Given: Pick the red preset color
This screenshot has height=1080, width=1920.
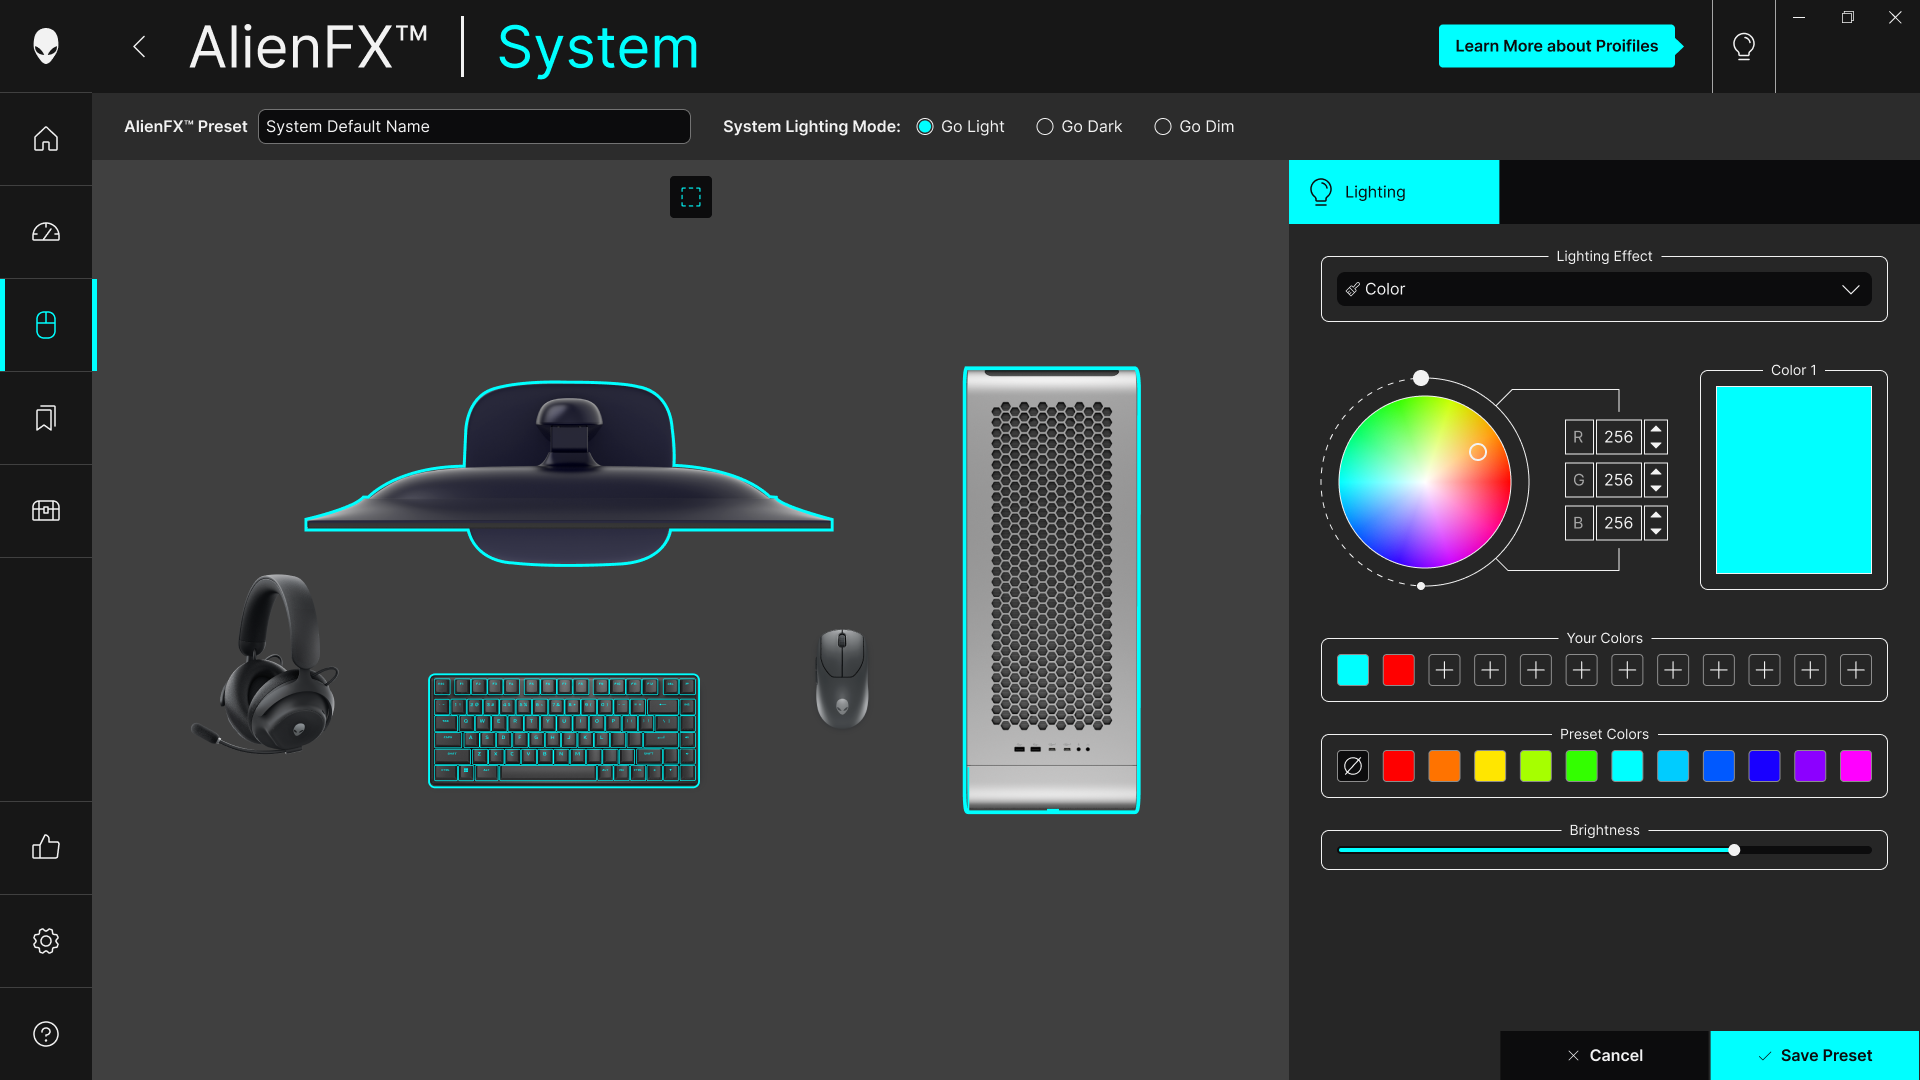Looking at the screenshot, I should click(x=1399, y=766).
